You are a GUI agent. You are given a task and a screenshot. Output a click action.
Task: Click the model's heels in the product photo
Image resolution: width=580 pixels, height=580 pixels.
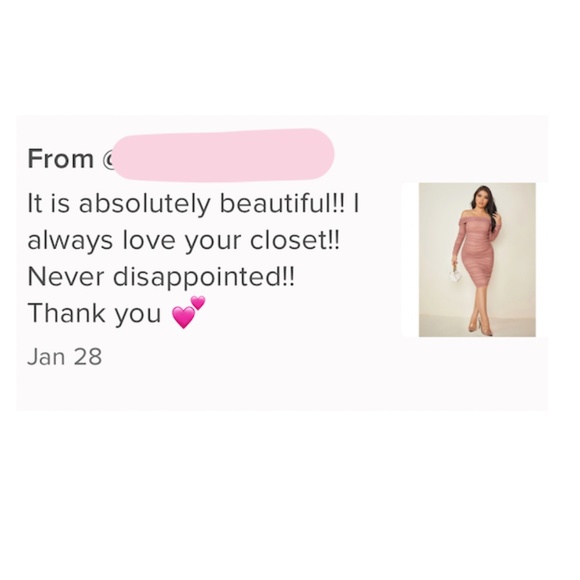pos(480,326)
